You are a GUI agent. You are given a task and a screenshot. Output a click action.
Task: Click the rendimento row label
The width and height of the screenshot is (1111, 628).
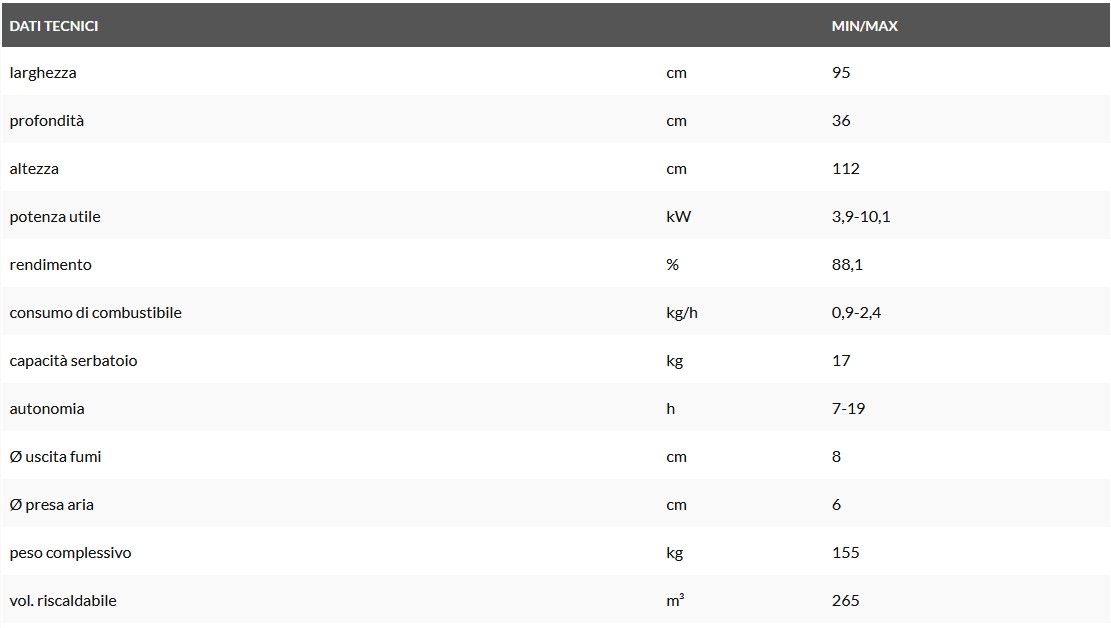coord(51,265)
